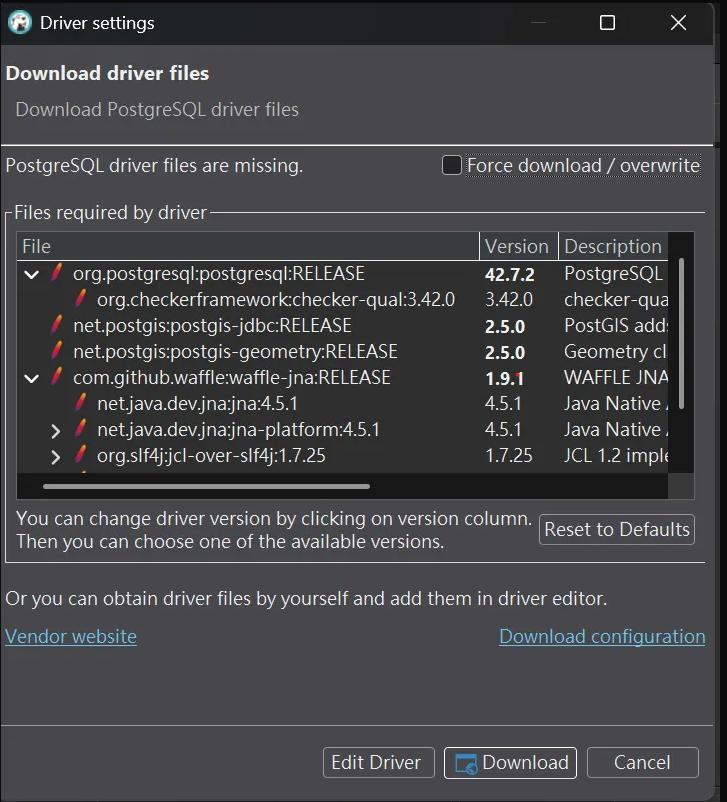This screenshot has width=727, height=802.
Task: Click version 2.5.0 of postgis-jdbc
Action: coord(505,326)
